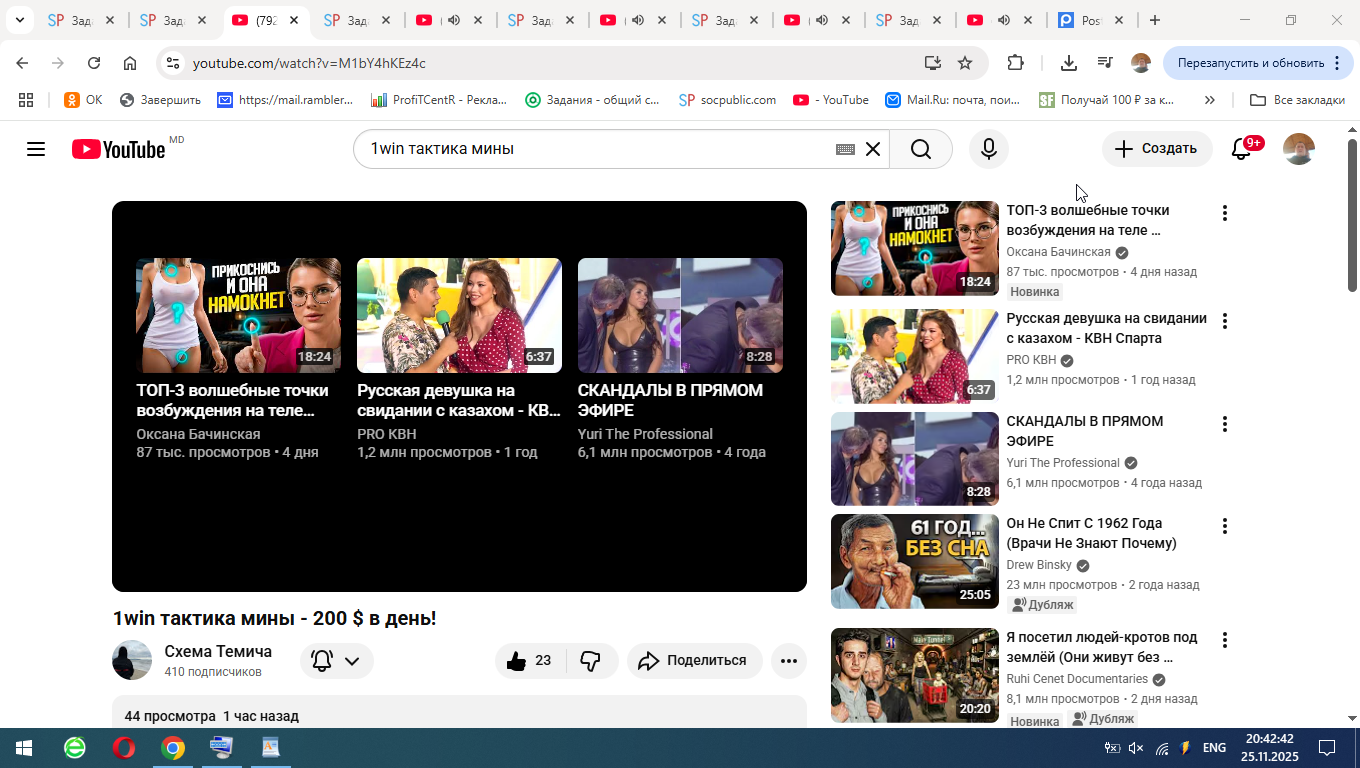Screen dimensions: 1360x768
Task: Click Создать button
Action: click(1157, 149)
